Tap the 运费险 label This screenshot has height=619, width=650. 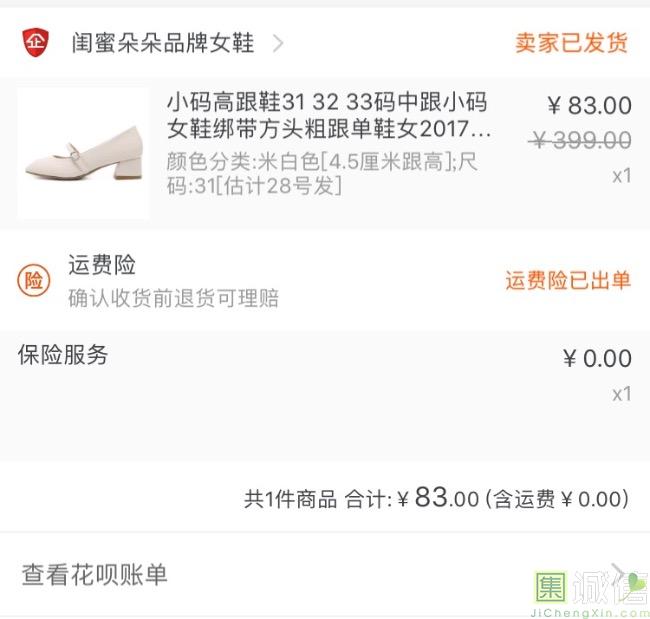coord(102,265)
